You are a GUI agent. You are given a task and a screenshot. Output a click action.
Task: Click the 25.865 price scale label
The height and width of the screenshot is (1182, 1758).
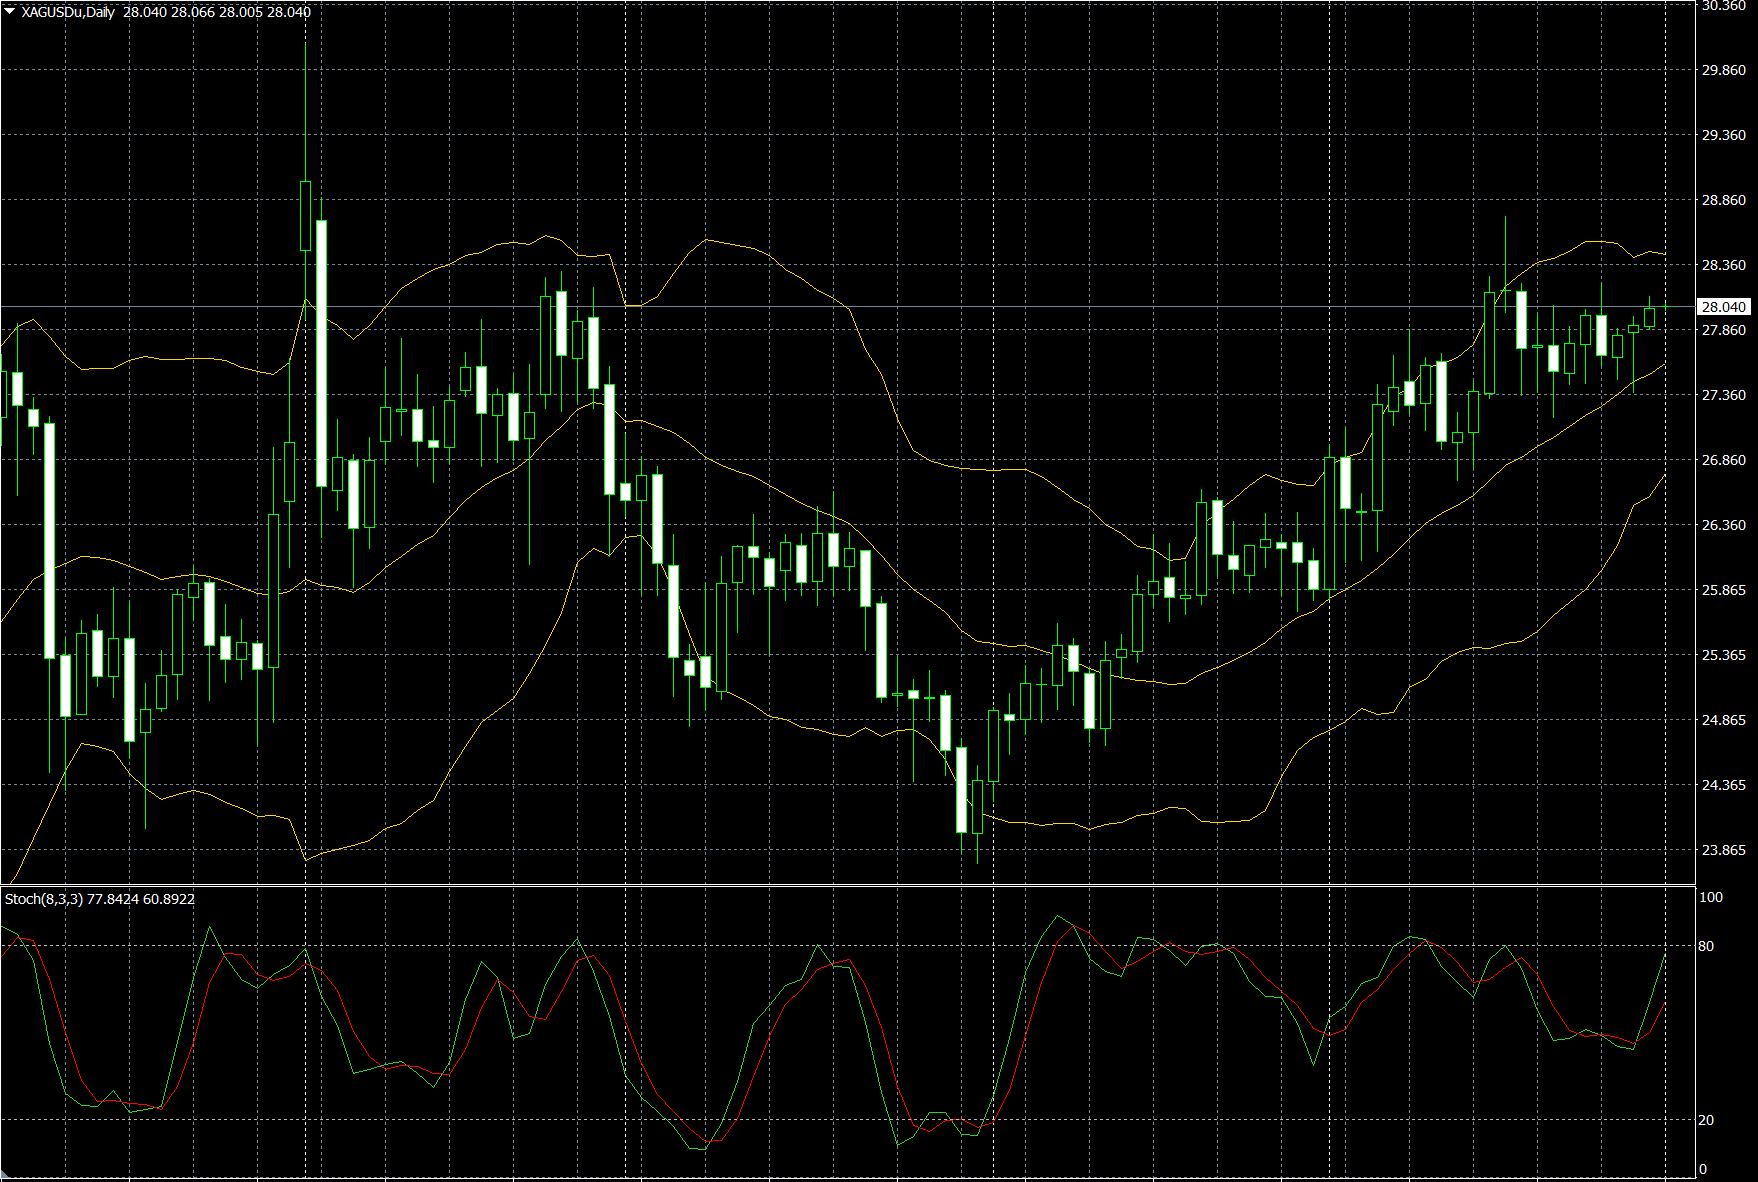click(1724, 590)
